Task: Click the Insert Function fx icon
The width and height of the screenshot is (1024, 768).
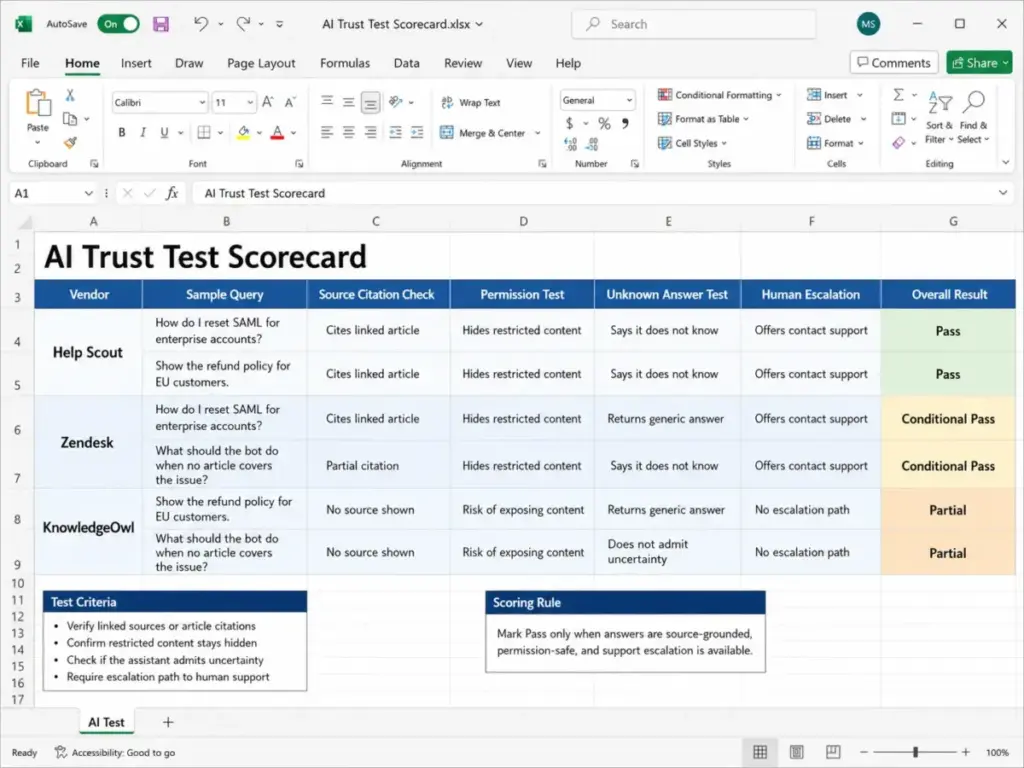Action: point(172,193)
